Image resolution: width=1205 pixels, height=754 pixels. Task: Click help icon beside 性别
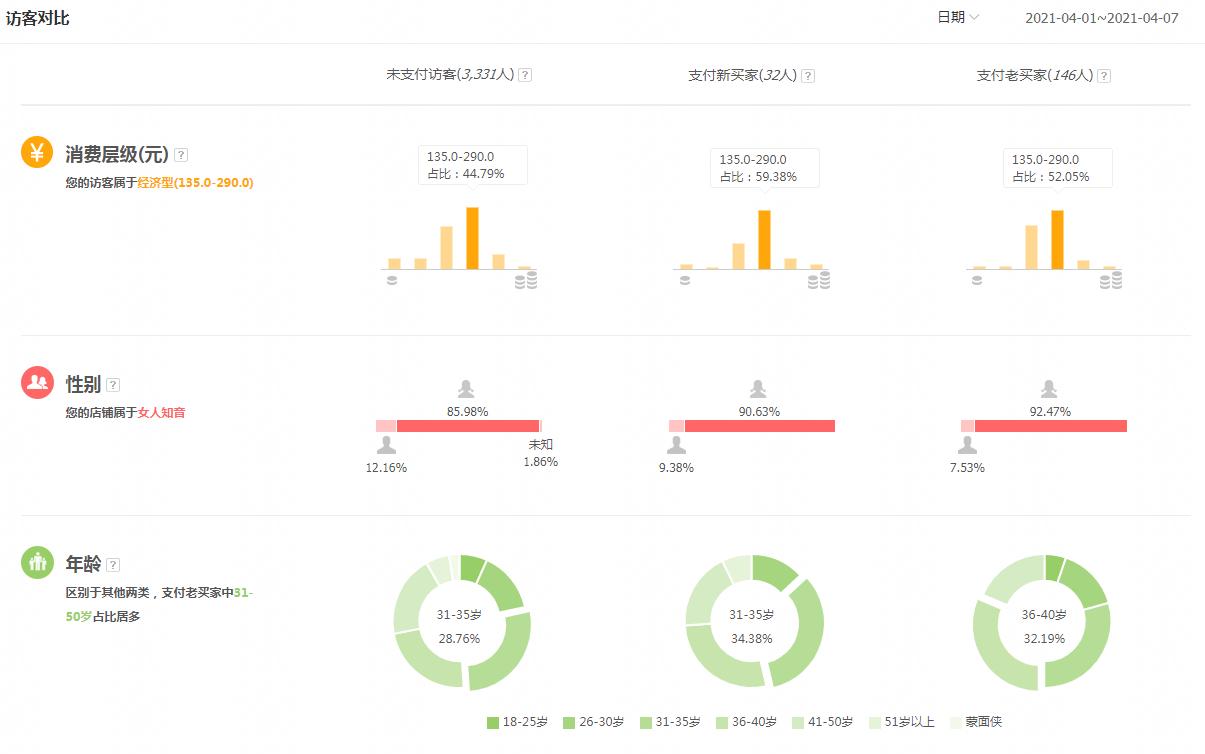(x=113, y=385)
